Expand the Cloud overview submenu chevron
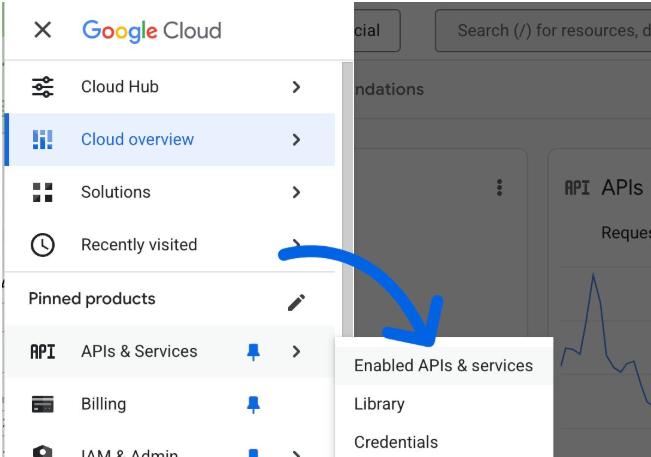 (296, 140)
